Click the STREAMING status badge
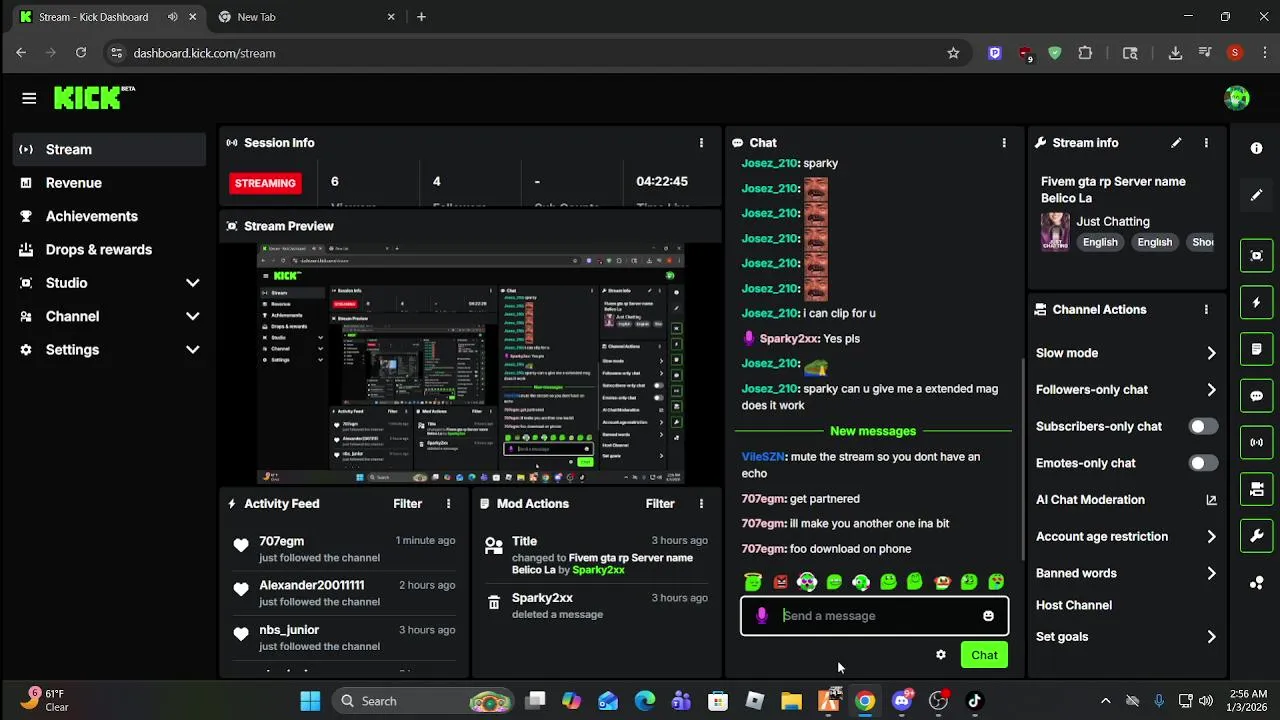 [x=265, y=183]
